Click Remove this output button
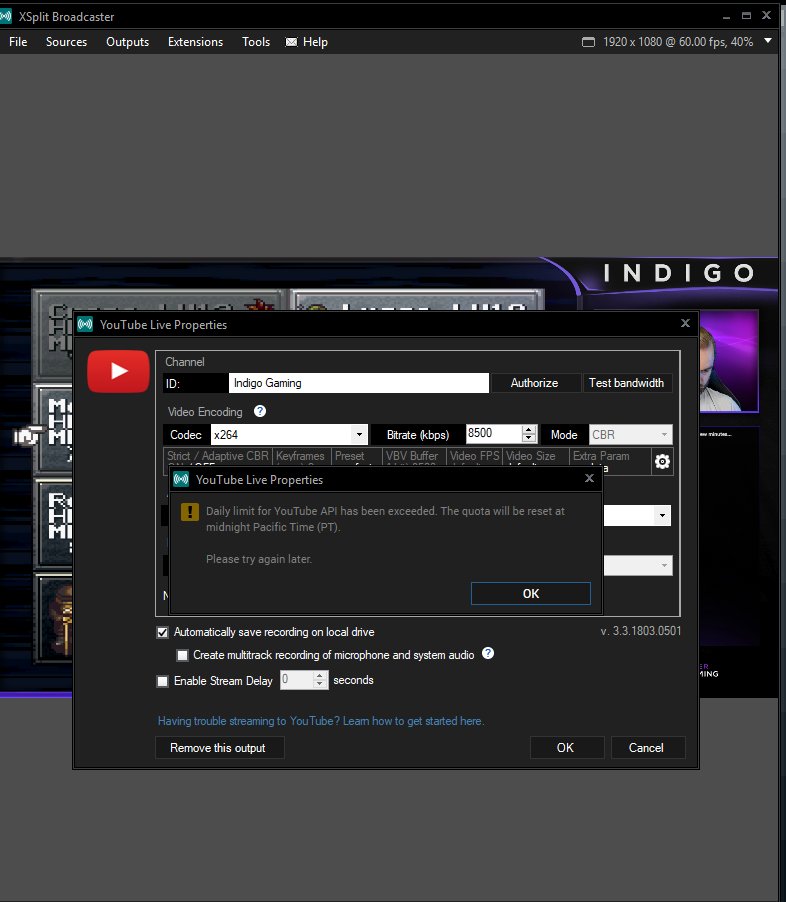The width and height of the screenshot is (786, 902). [x=219, y=748]
